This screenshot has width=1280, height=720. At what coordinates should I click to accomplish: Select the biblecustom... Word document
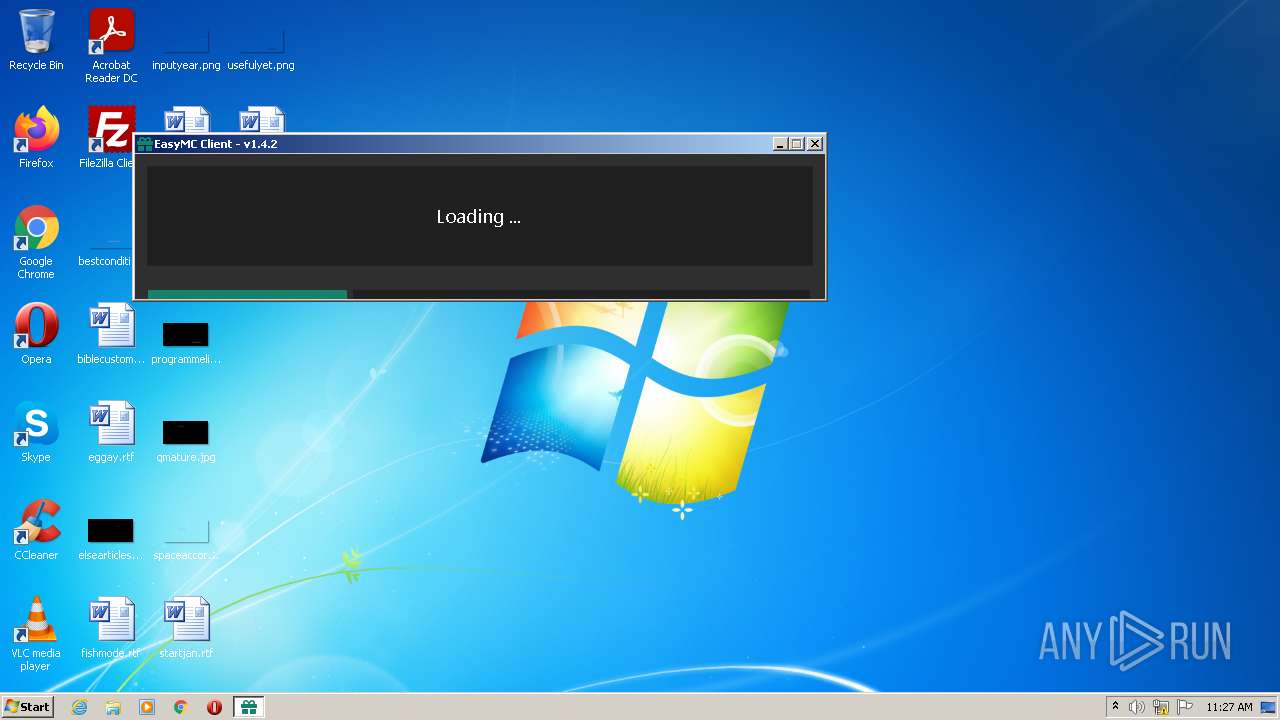coord(111,334)
